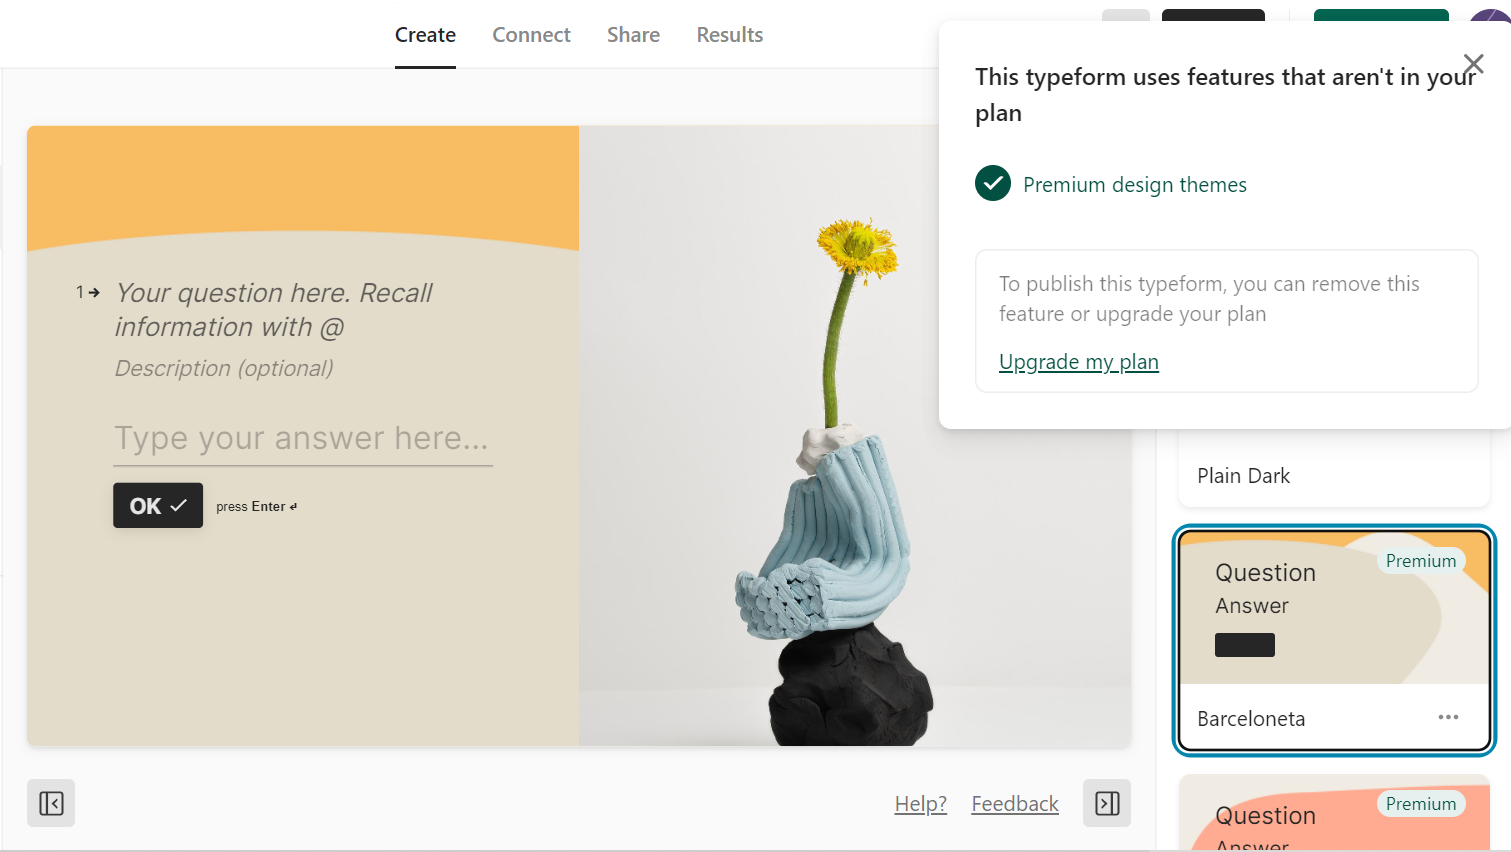The height and width of the screenshot is (852, 1511).
Task: Close the plan features popup
Action: 1472,65
